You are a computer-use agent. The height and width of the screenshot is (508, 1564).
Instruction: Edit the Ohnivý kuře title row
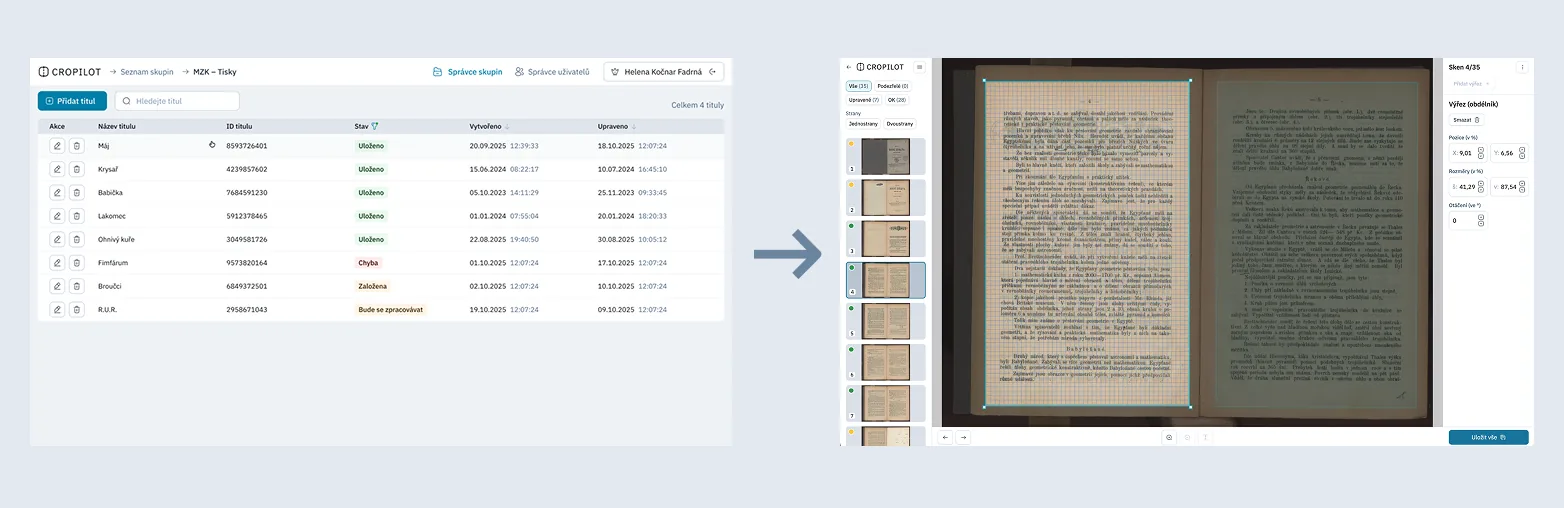[x=57, y=239]
